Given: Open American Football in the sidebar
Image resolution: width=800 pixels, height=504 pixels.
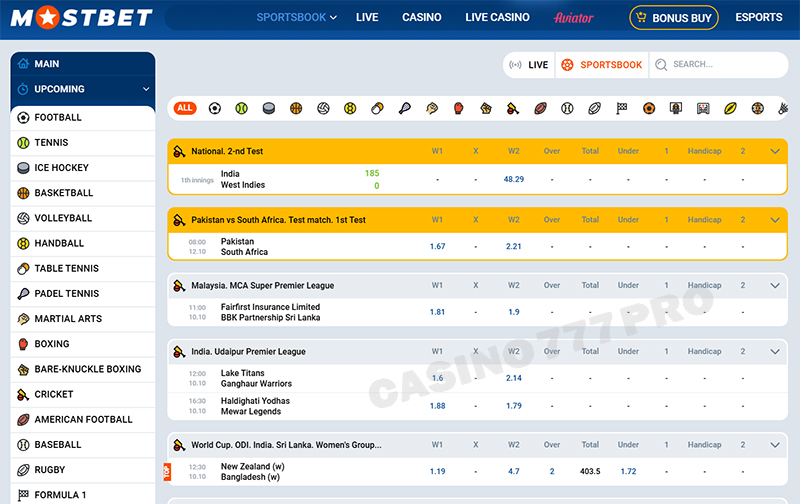Looking at the screenshot, I should pos(83,419).
